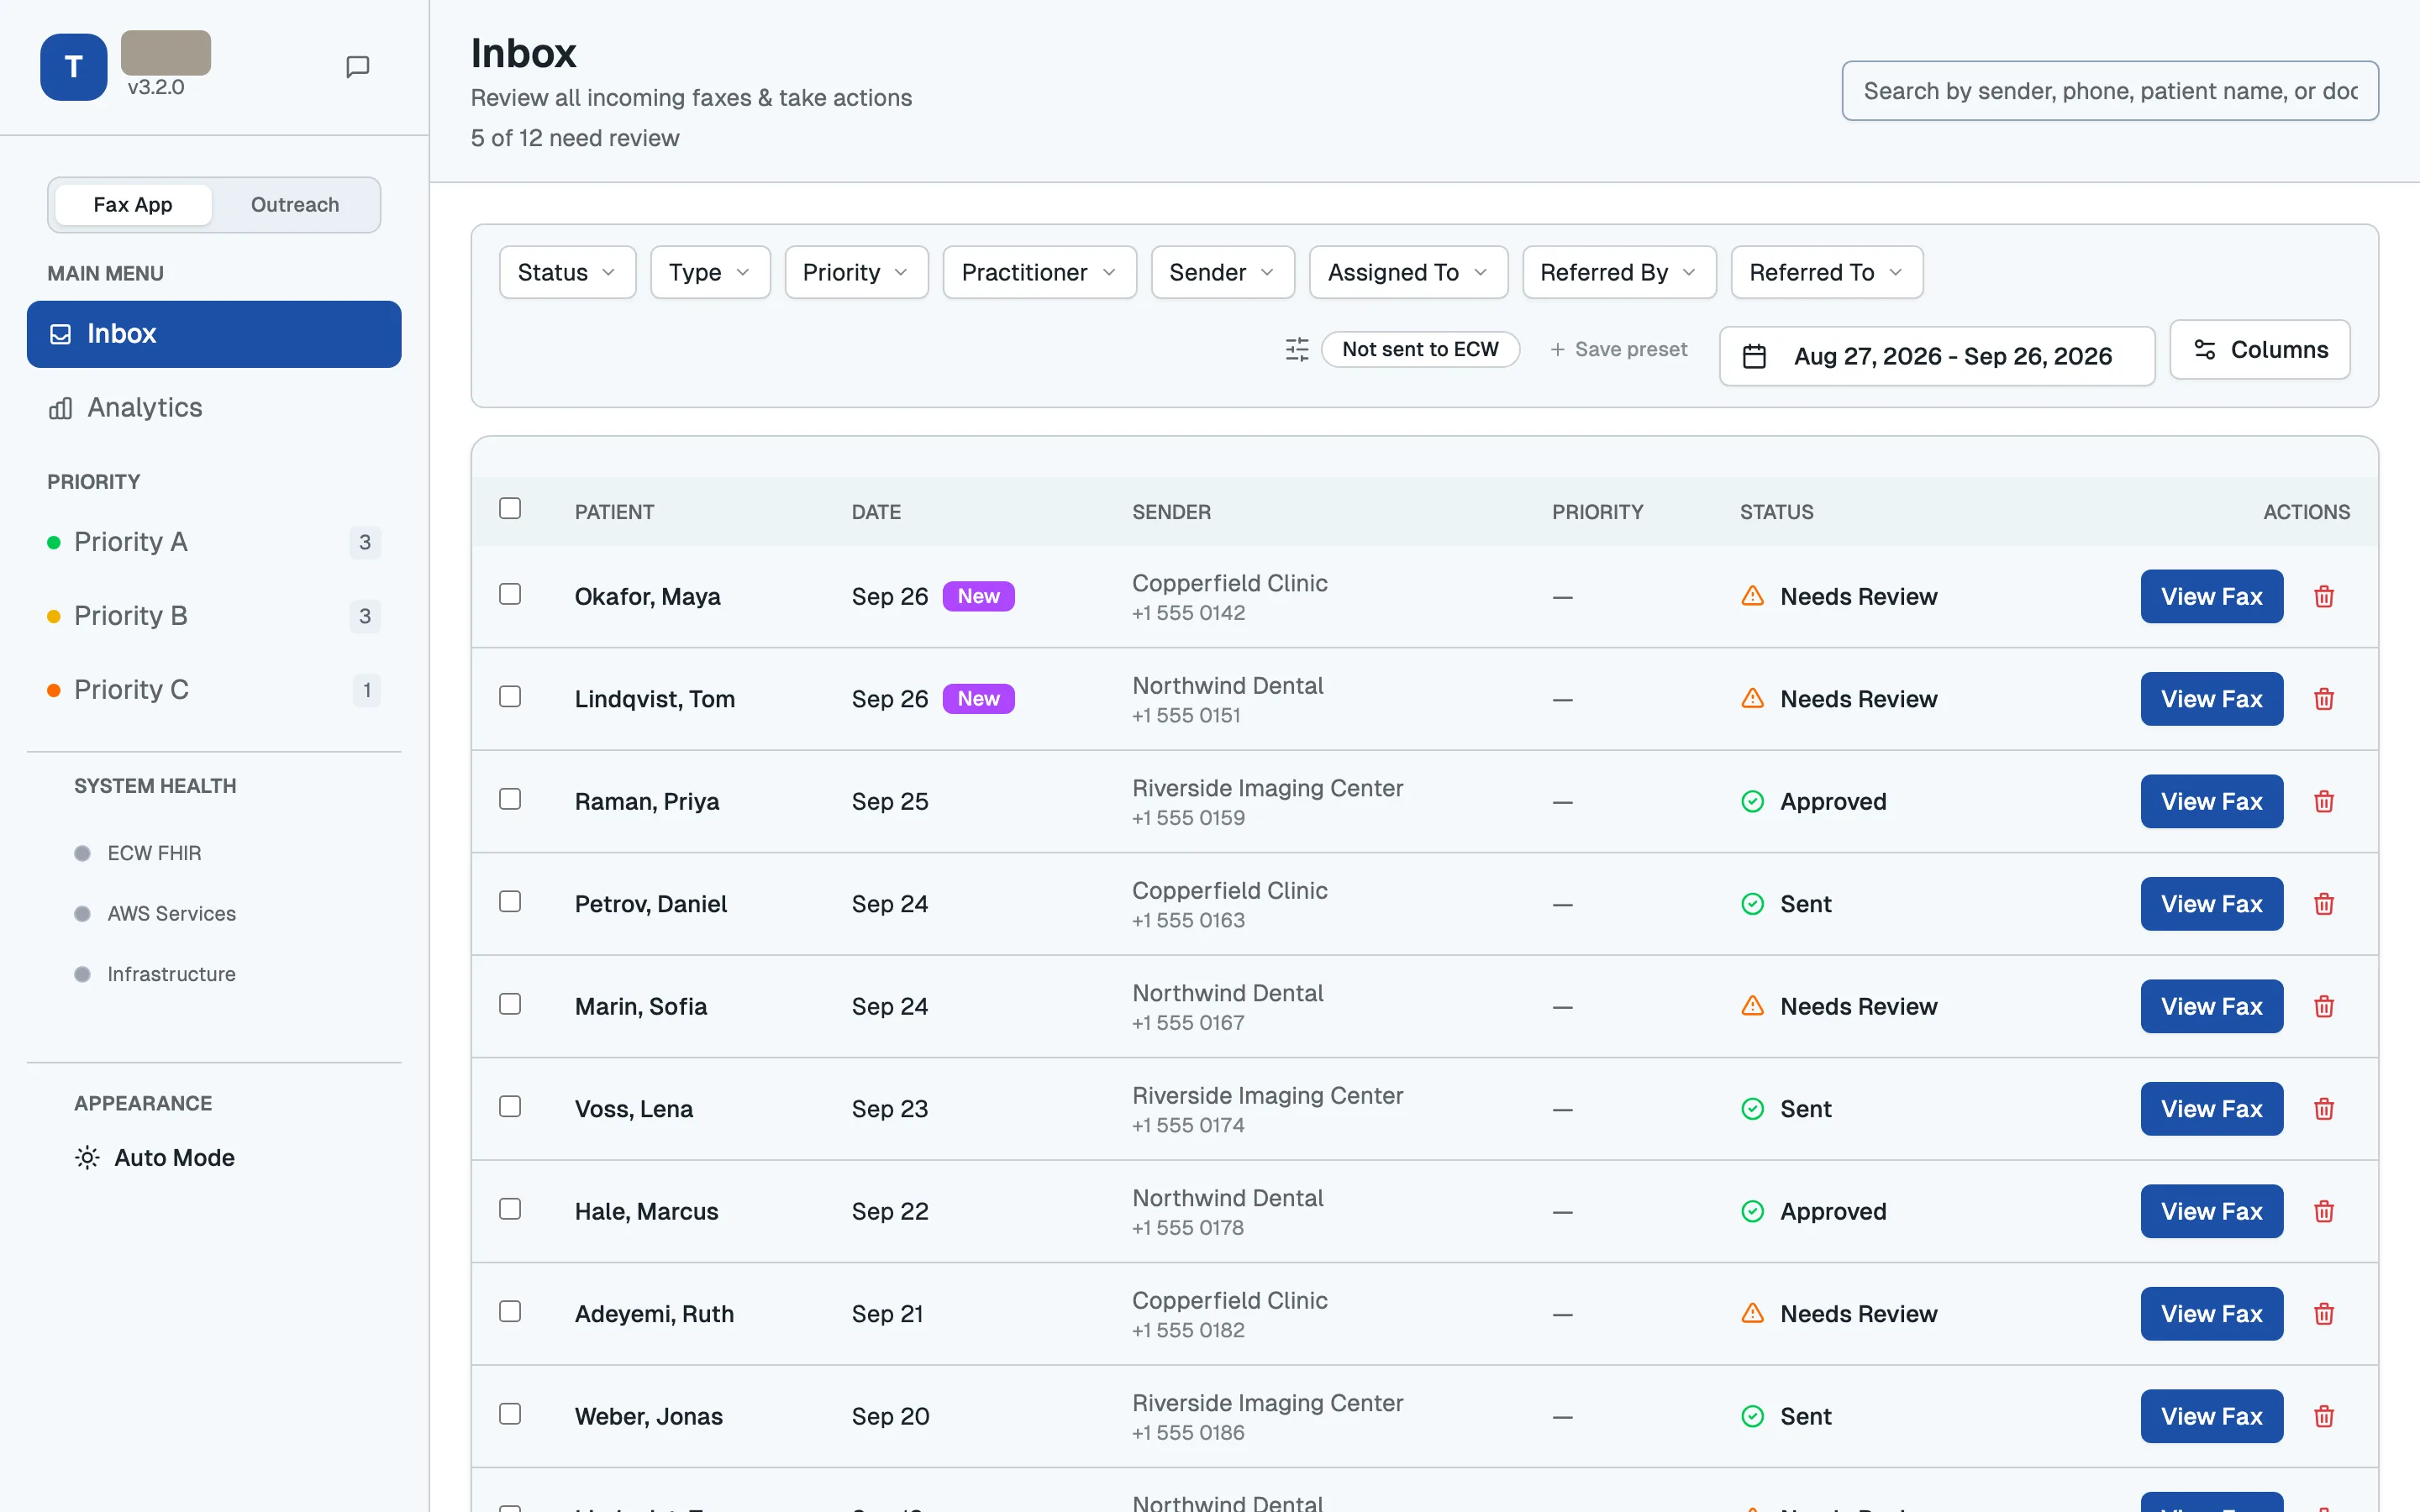Check the box for Okafor, Maya

[510, 594]
